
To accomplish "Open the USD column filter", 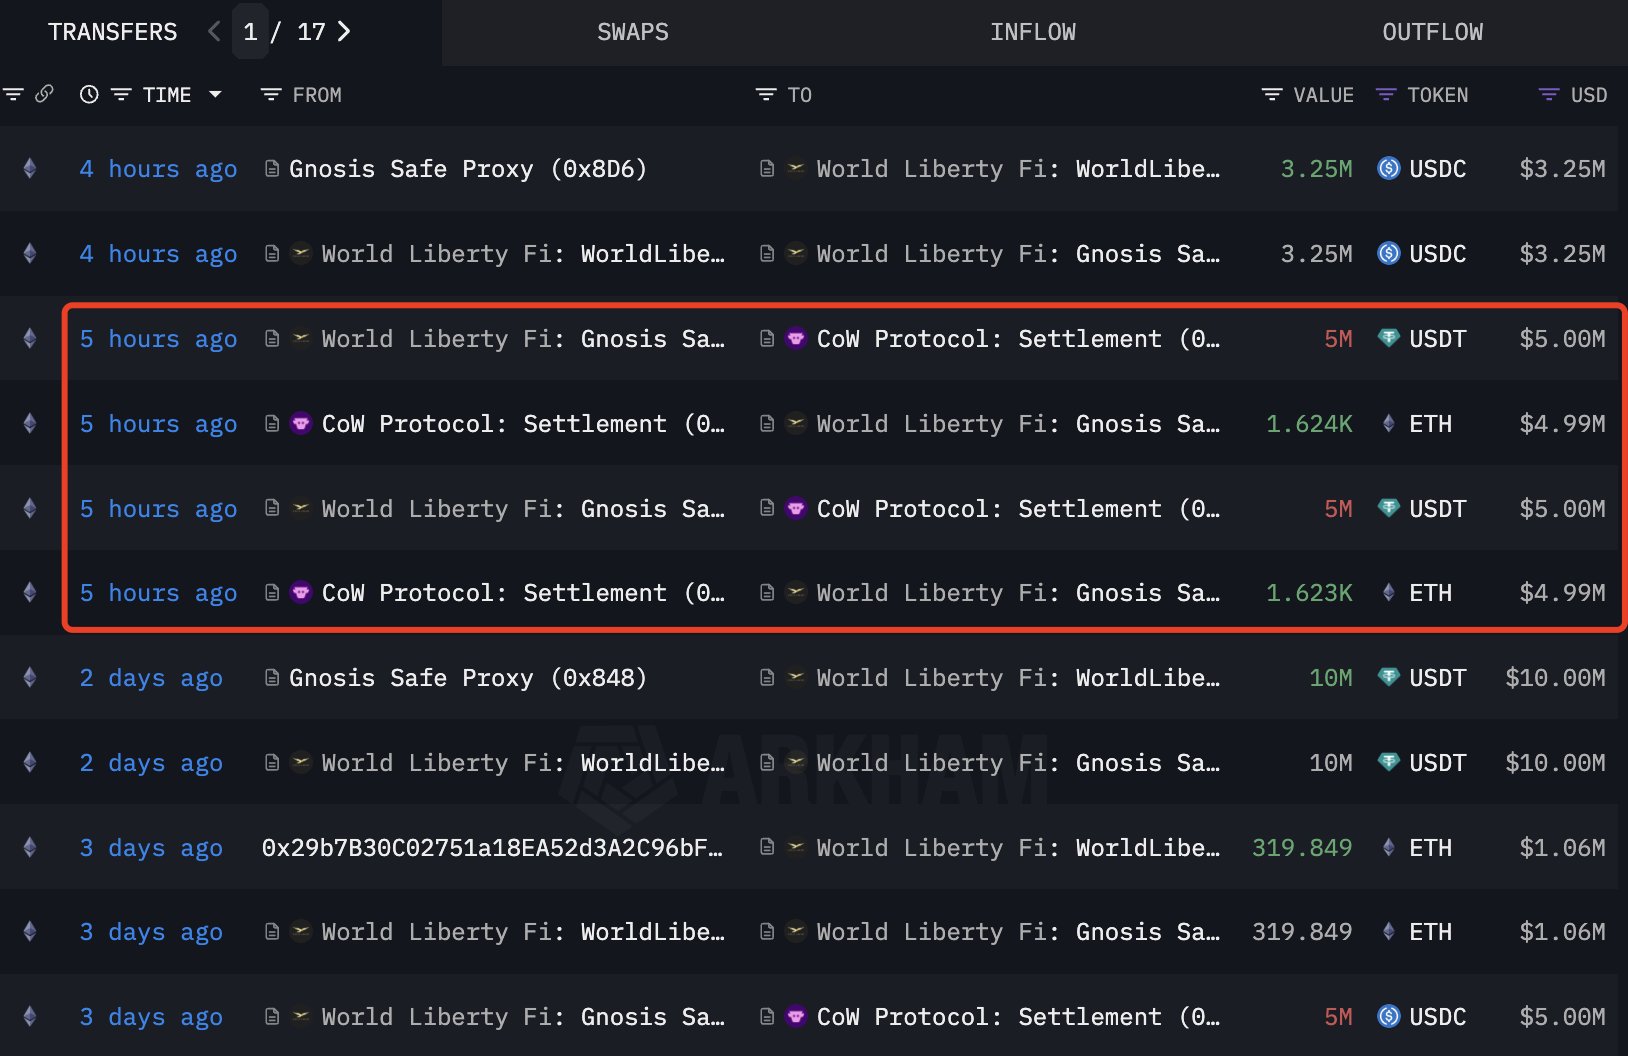I will (1549, 94).
